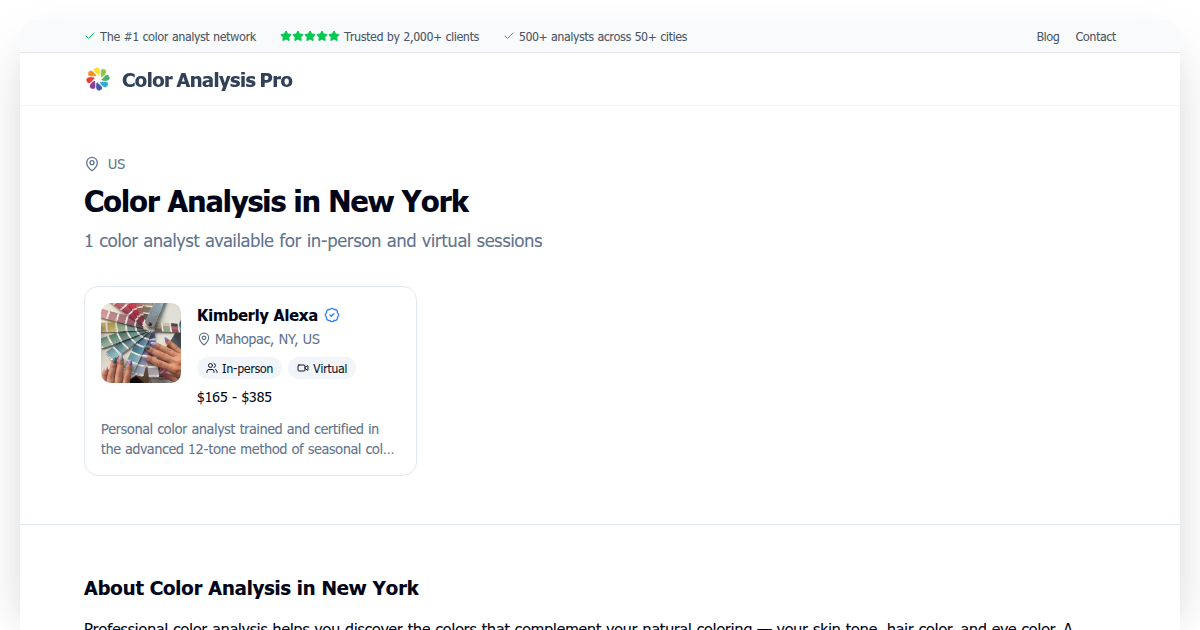The width and height of the screenshot is (1200, 630).
Task: Click the In-person session badge
Action: 239,368
